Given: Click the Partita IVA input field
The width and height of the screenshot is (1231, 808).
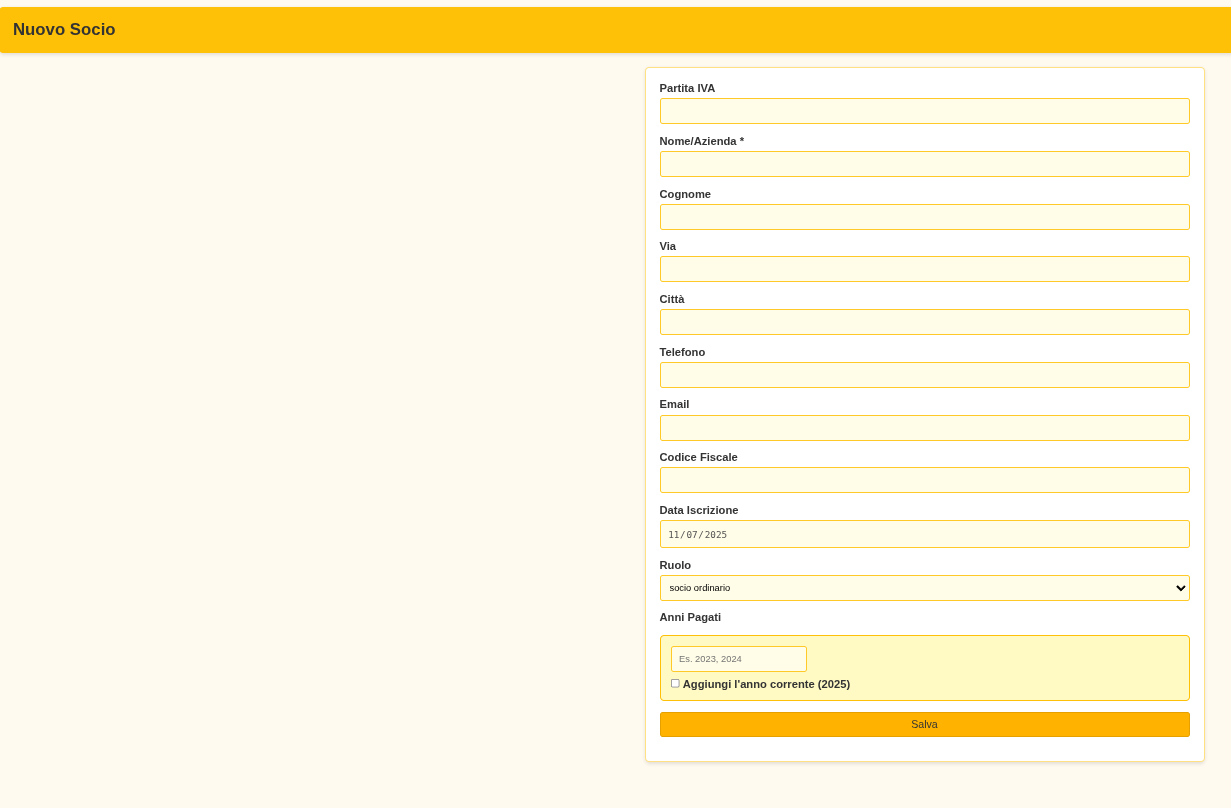Looking at the screenshot, I should [924, 111].
